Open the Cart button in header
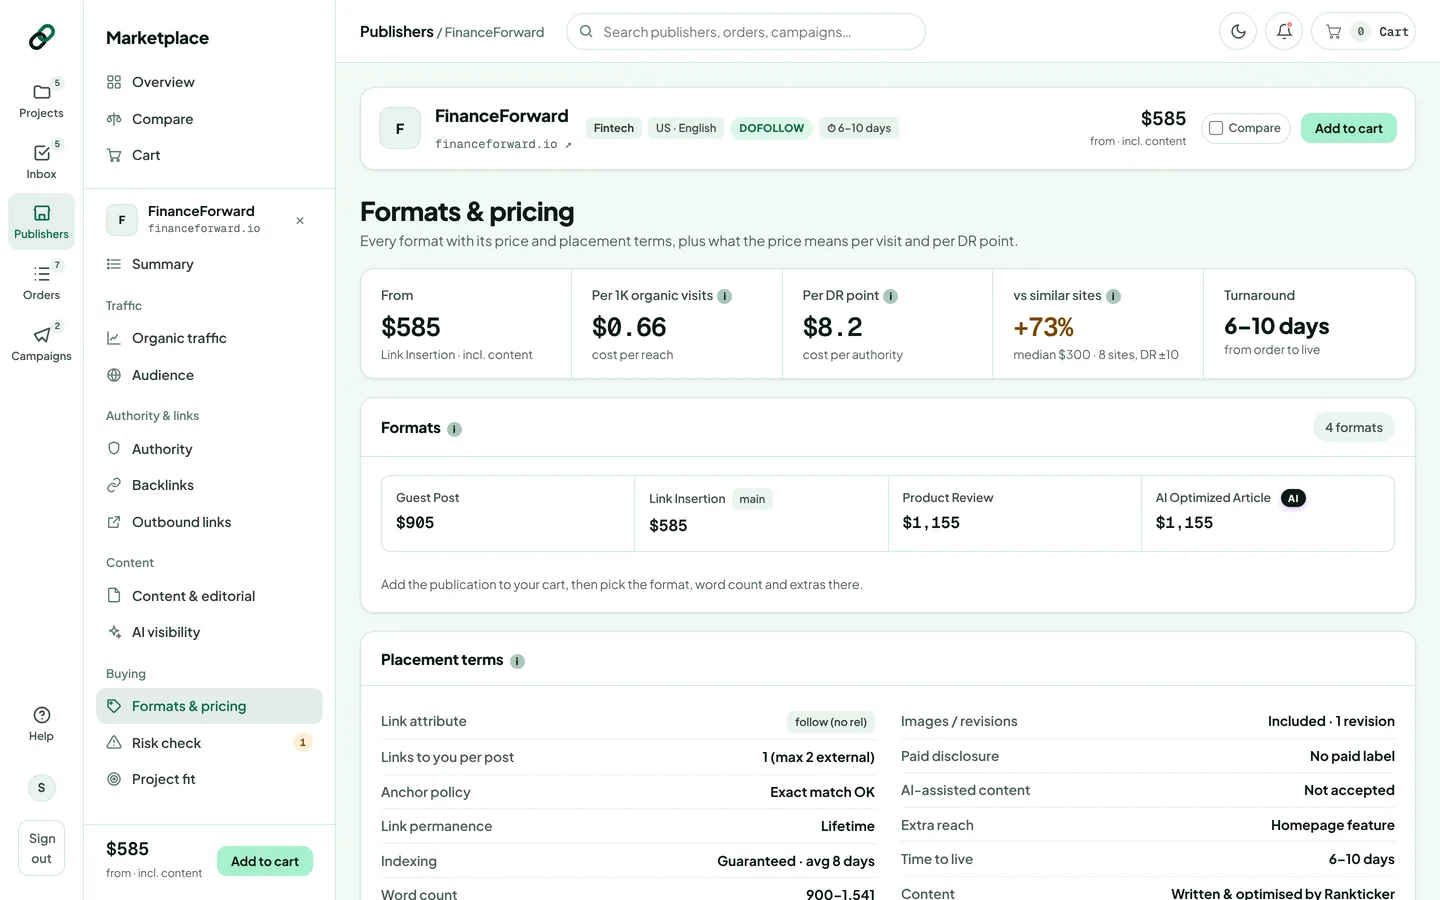Viewport: 1440px width, 900px height. point(1364,32)
